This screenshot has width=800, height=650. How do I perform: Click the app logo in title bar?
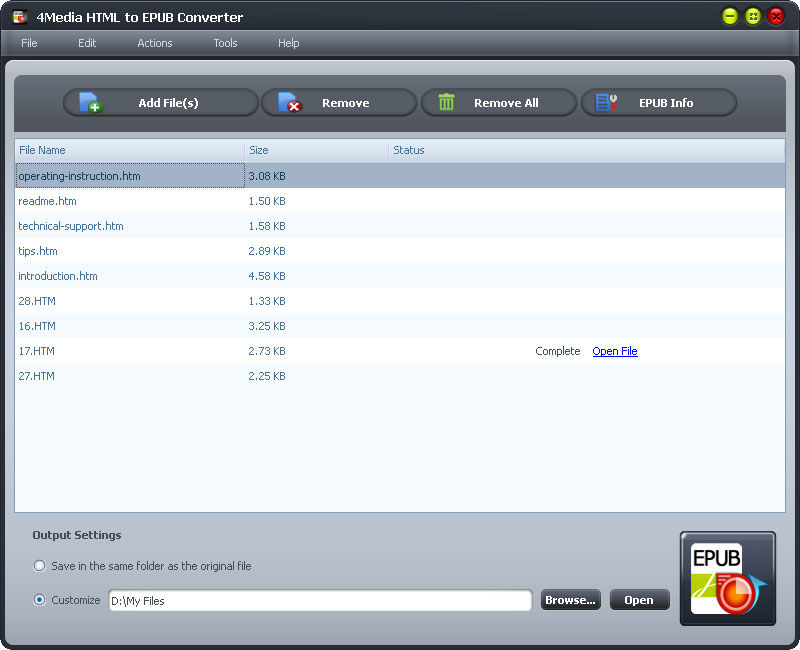pos(19,17)
